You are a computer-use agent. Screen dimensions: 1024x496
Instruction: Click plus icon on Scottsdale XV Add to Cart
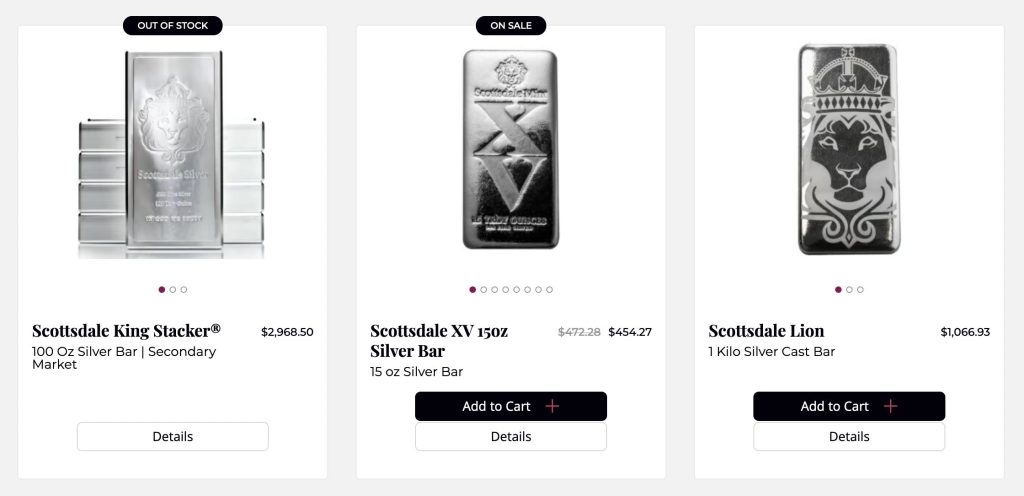[552, 406]
